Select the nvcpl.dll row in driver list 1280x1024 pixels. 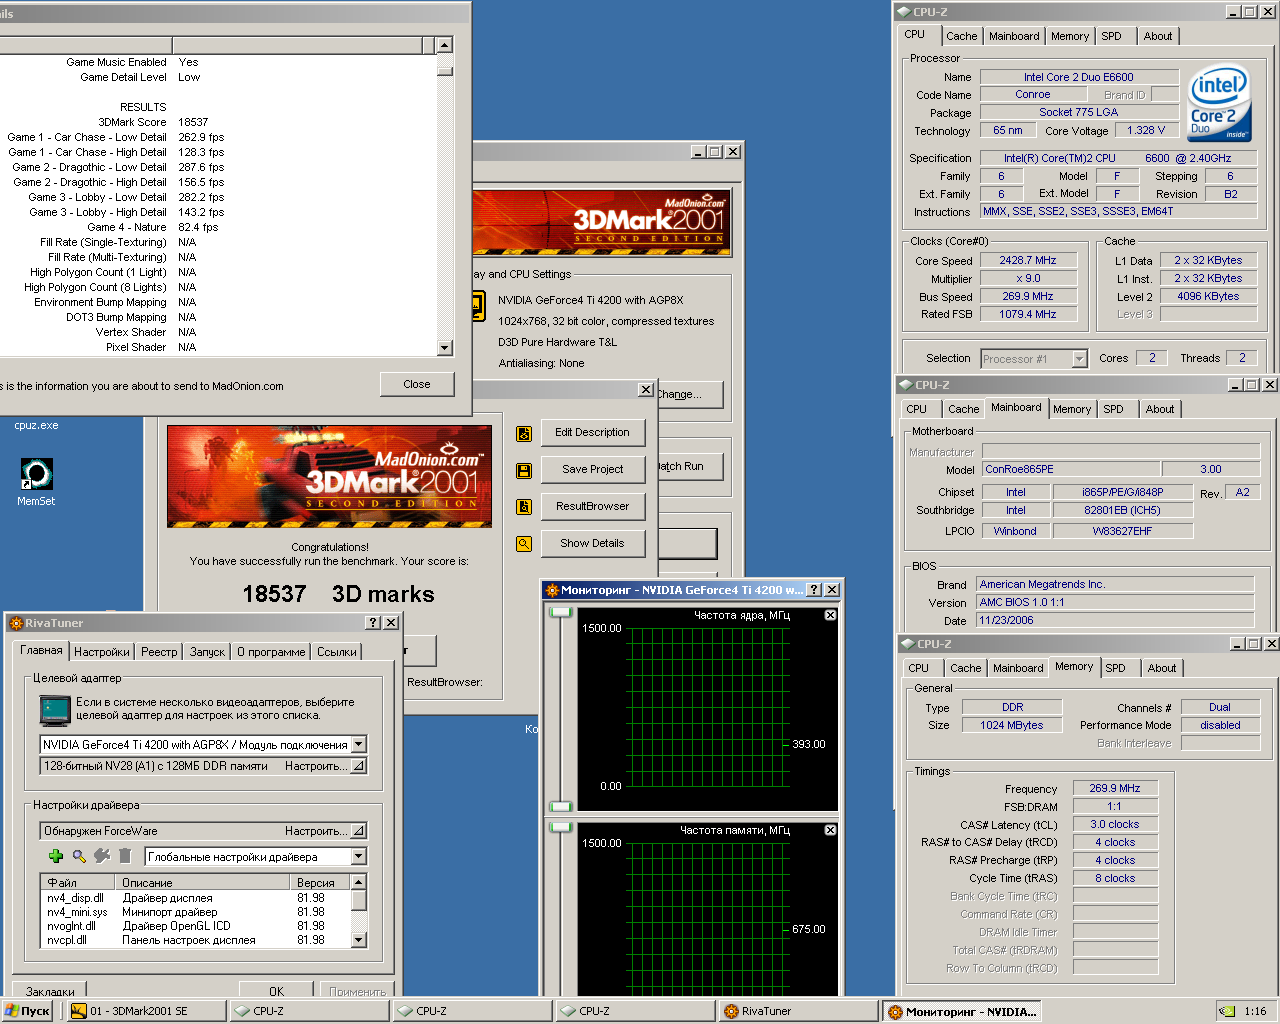pos(196,940)
